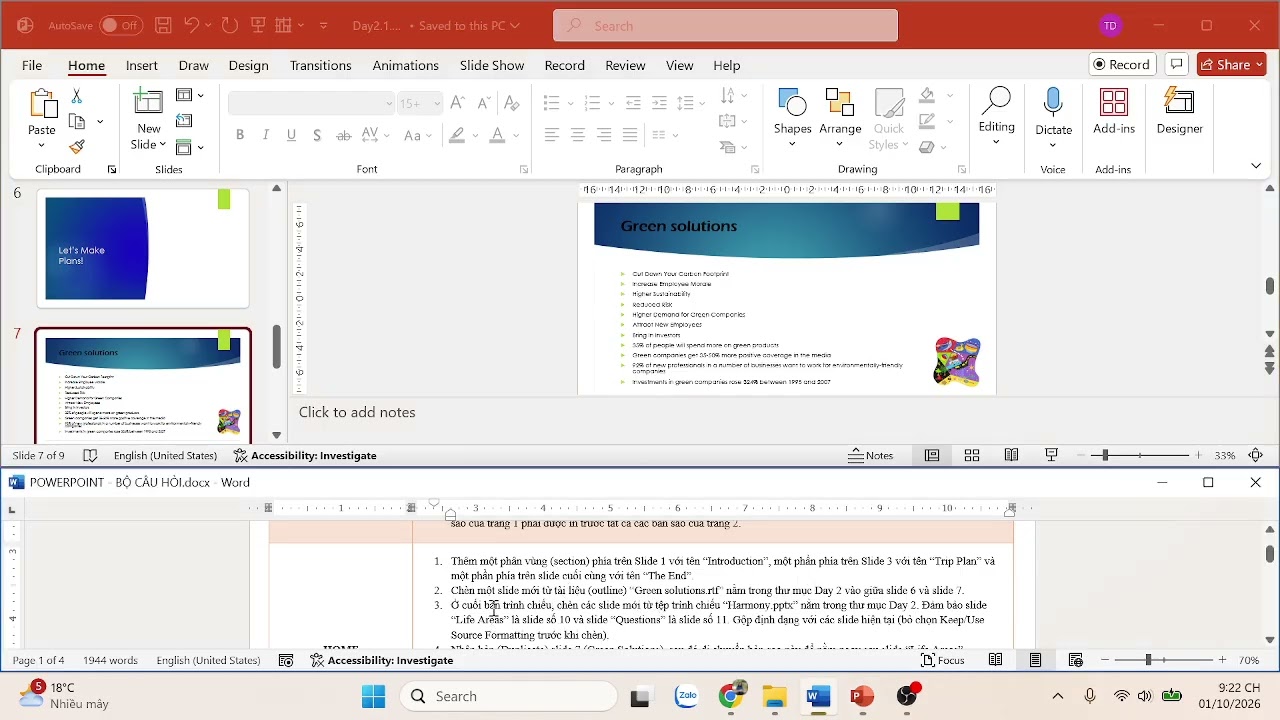
Task: Click the Save icon in title bar
Action: pyautogui.click(x=163, y=25)
